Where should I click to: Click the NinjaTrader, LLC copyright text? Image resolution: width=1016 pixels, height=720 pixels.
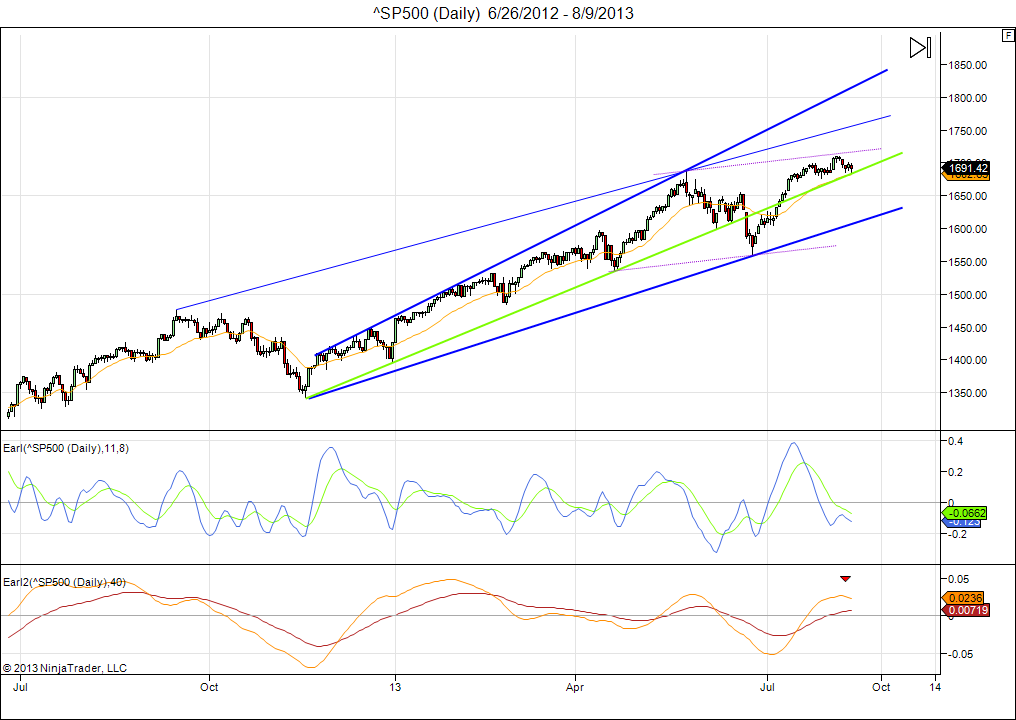pos(65,668)
